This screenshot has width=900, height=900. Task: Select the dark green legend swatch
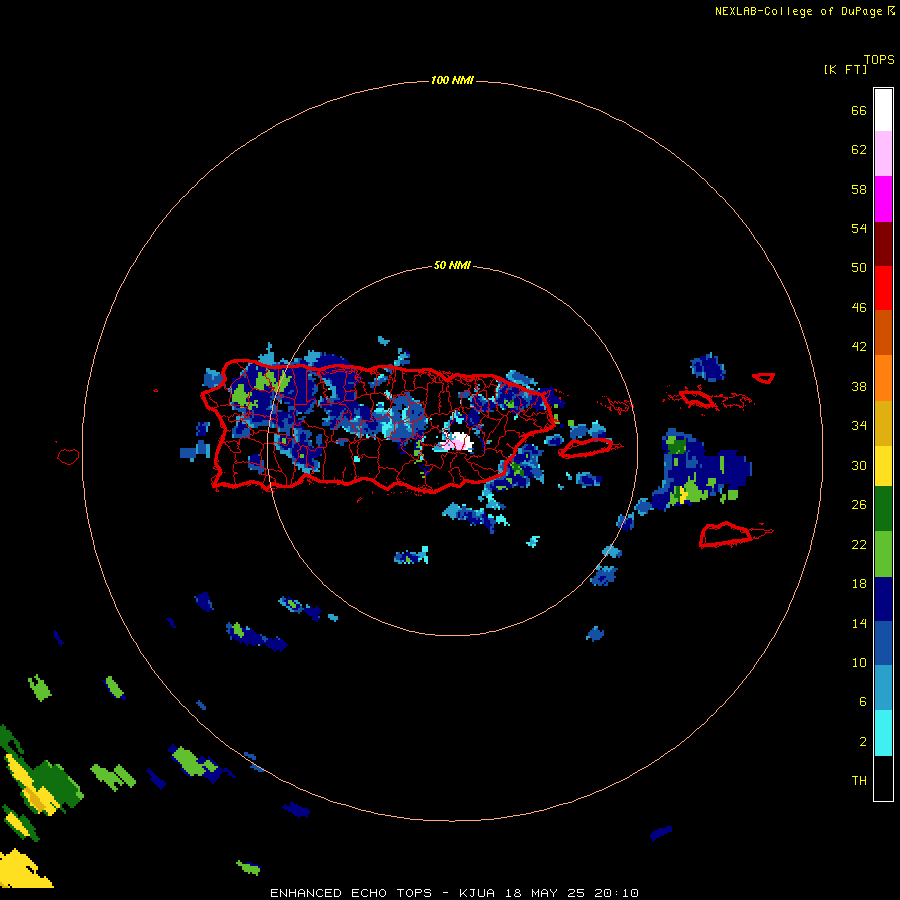(x=883, y=509)
